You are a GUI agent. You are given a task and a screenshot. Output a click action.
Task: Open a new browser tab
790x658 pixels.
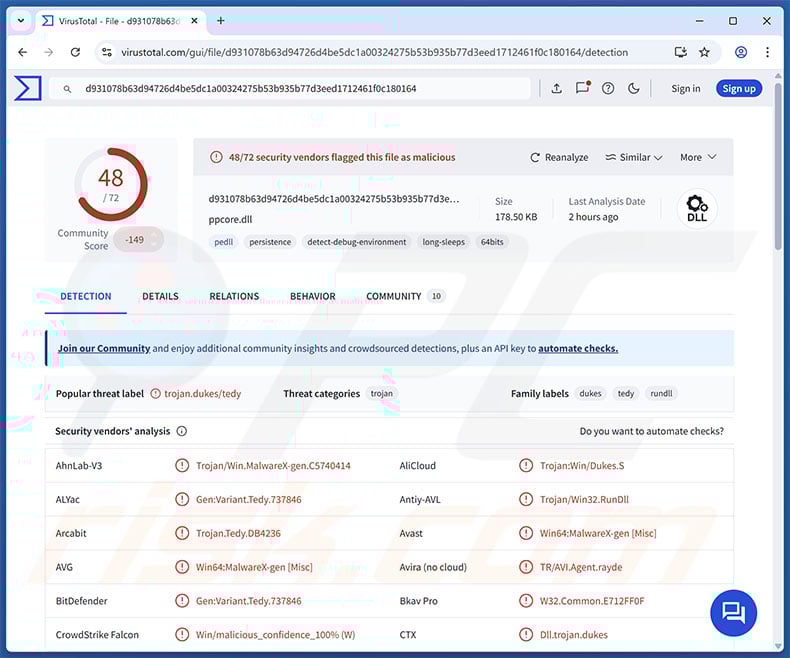[220, 21]
